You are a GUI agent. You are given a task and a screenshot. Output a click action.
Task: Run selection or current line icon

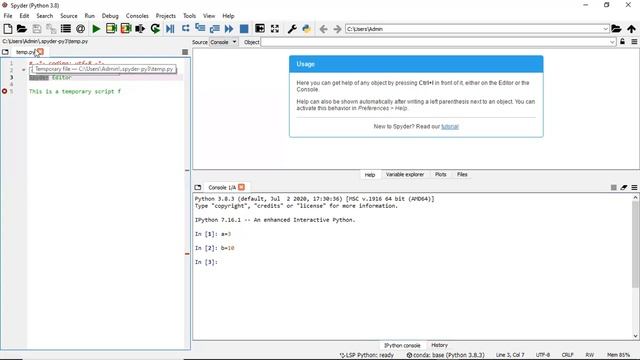pyautogui.click(x=140, y=29)
